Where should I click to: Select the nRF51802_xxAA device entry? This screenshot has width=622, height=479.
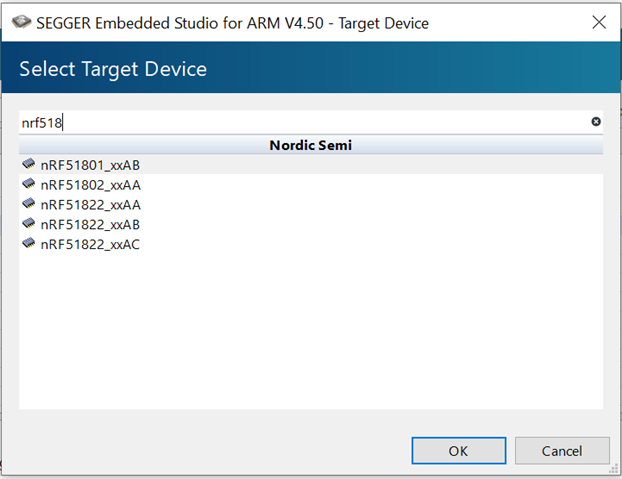tap(311, 184)
